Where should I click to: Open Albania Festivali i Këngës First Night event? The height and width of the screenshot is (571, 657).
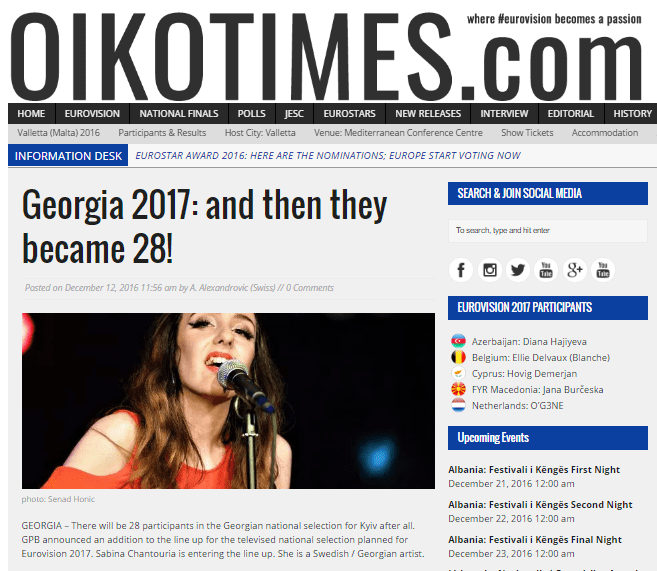(x=534, y=470)
